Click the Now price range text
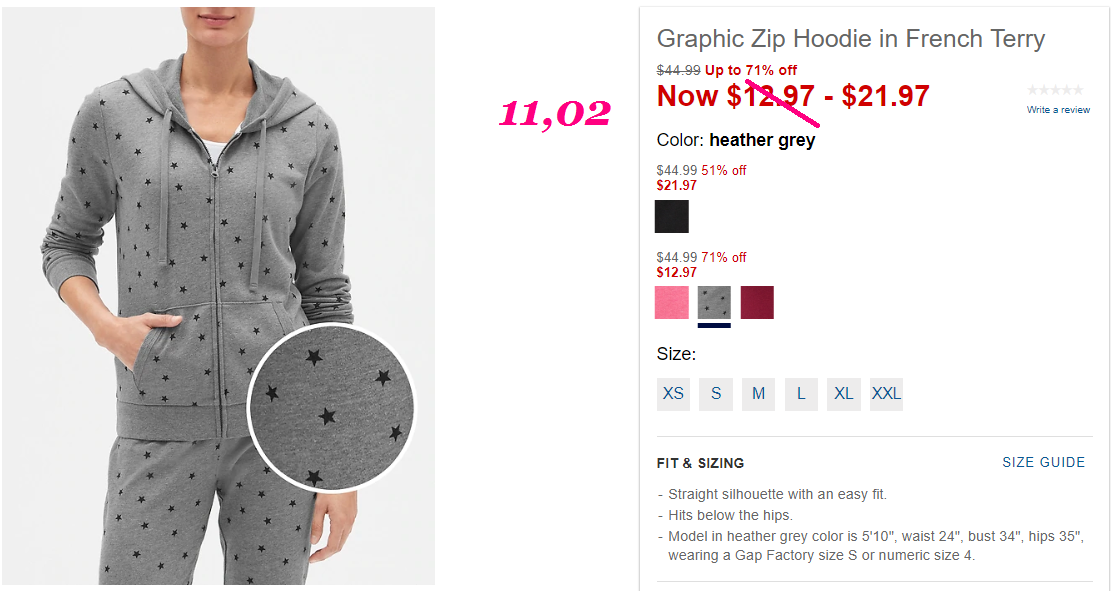The image size is (1119, 591). (793, 96)
